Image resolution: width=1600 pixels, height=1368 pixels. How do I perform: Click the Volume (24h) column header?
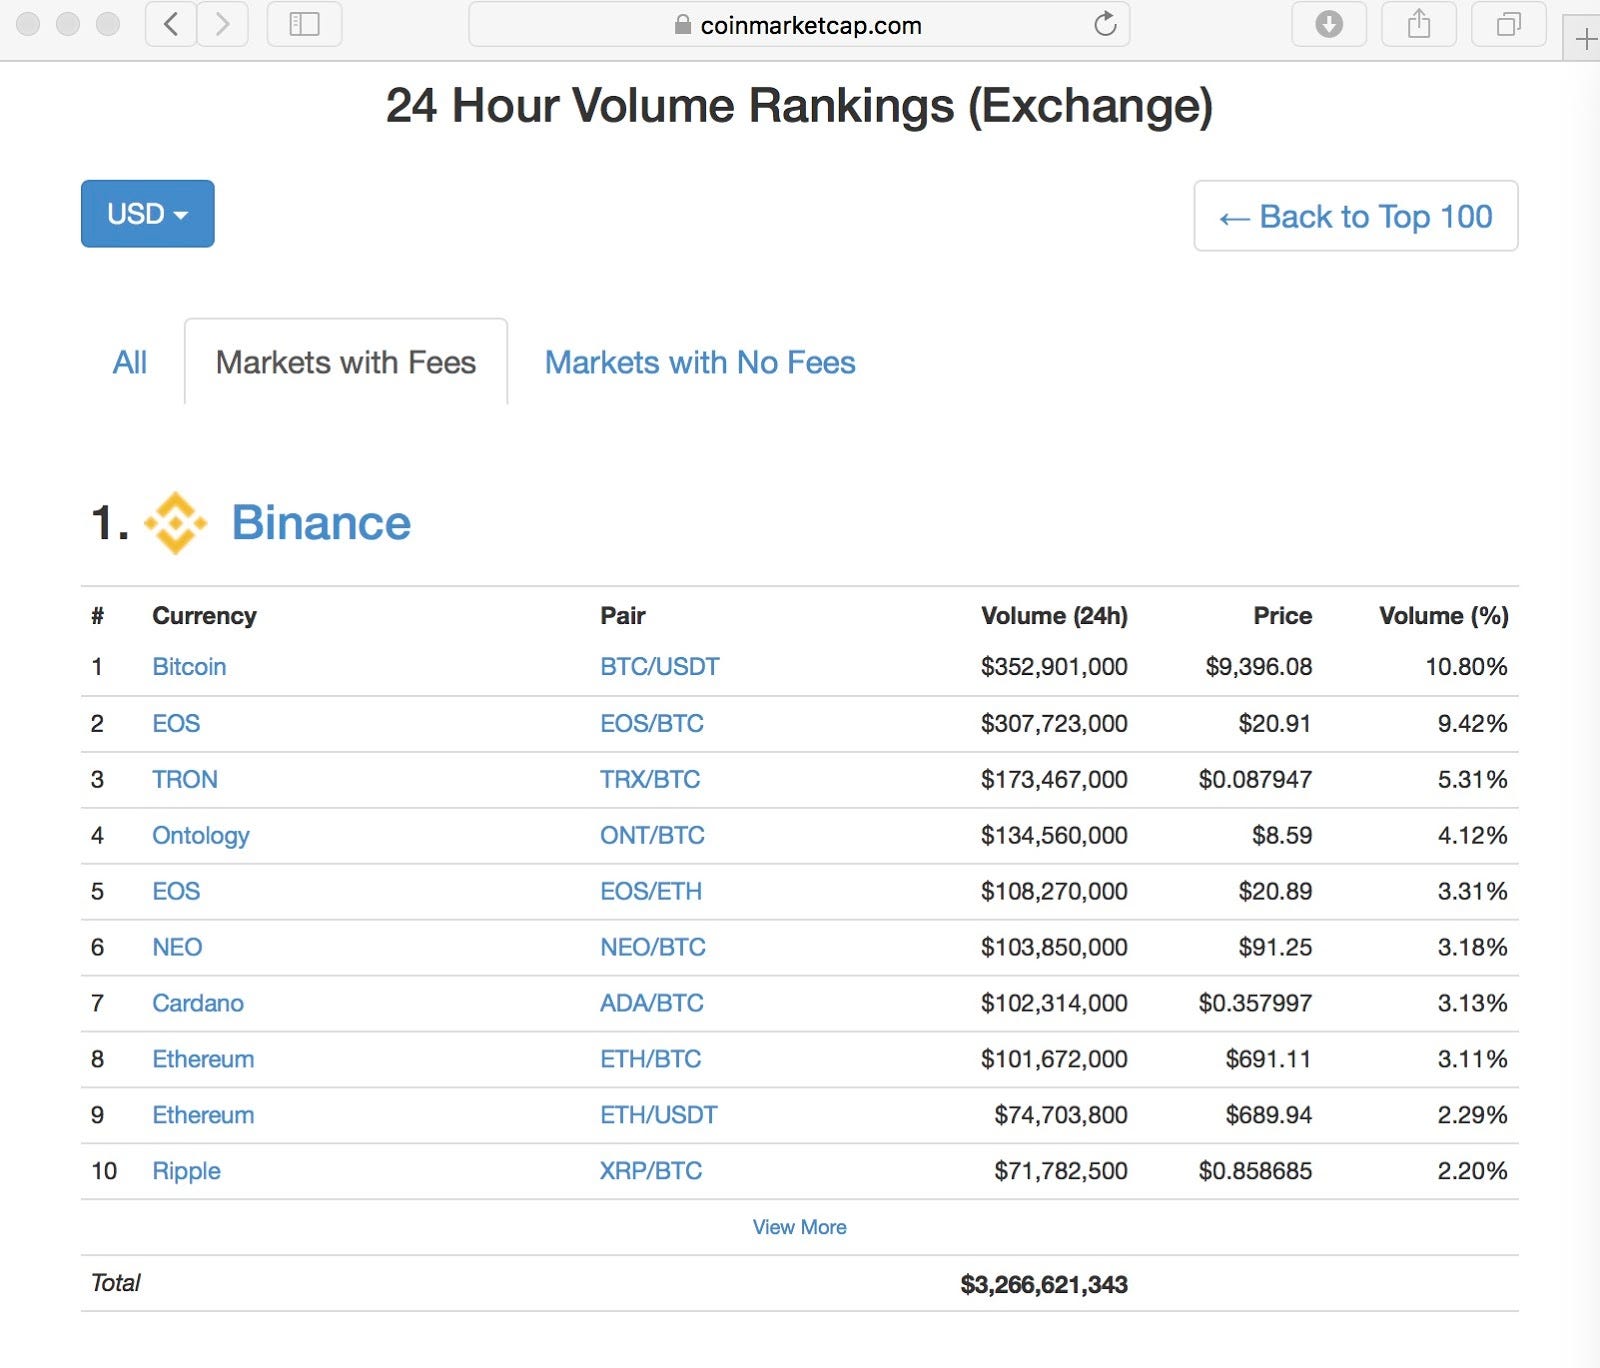[x=1054, y=616]
